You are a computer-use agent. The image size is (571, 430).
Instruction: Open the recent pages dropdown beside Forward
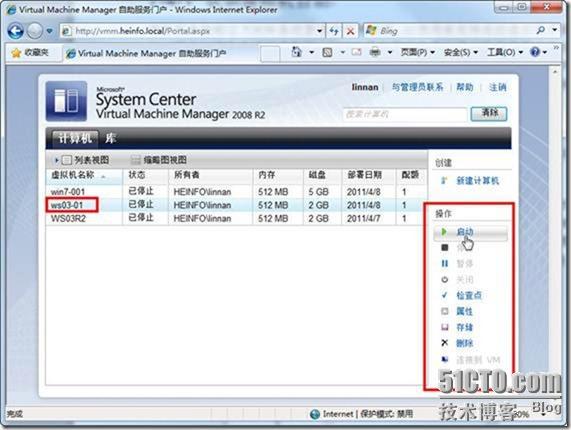tap(50, 31)
